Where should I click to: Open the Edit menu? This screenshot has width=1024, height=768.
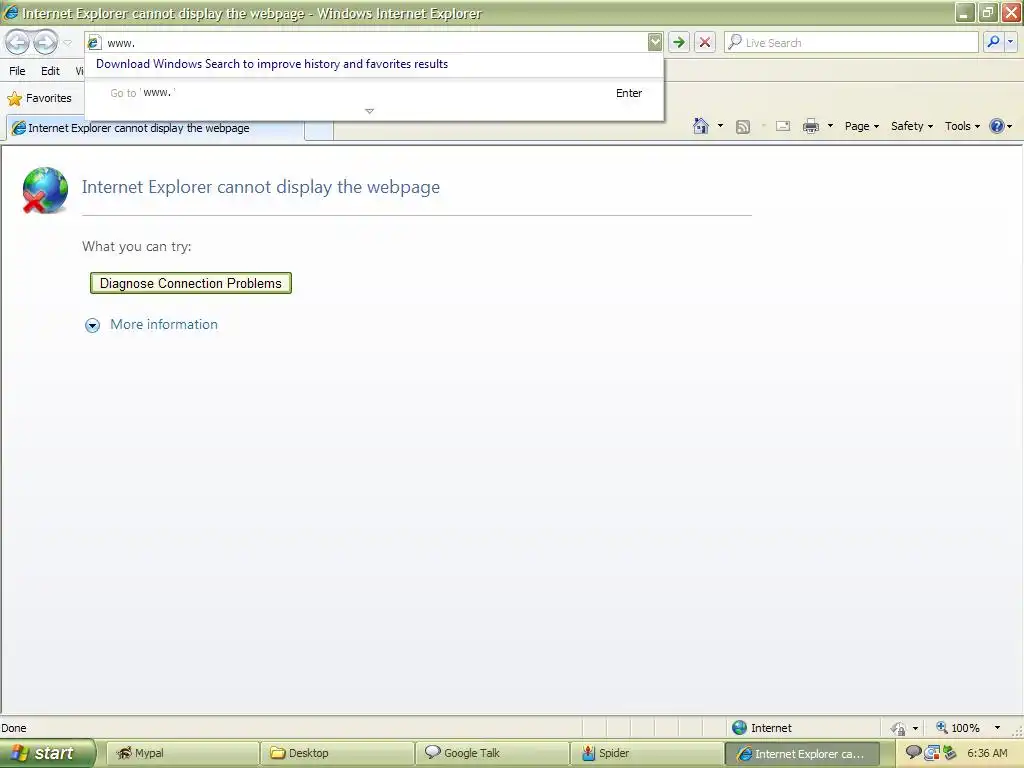(50, 71)
